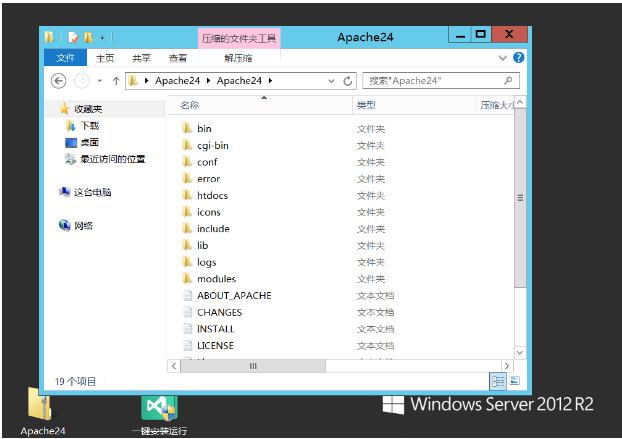The image size is (622, 439).
Task: Click the scroll-right arrow of file list
Action: (507, 366)
